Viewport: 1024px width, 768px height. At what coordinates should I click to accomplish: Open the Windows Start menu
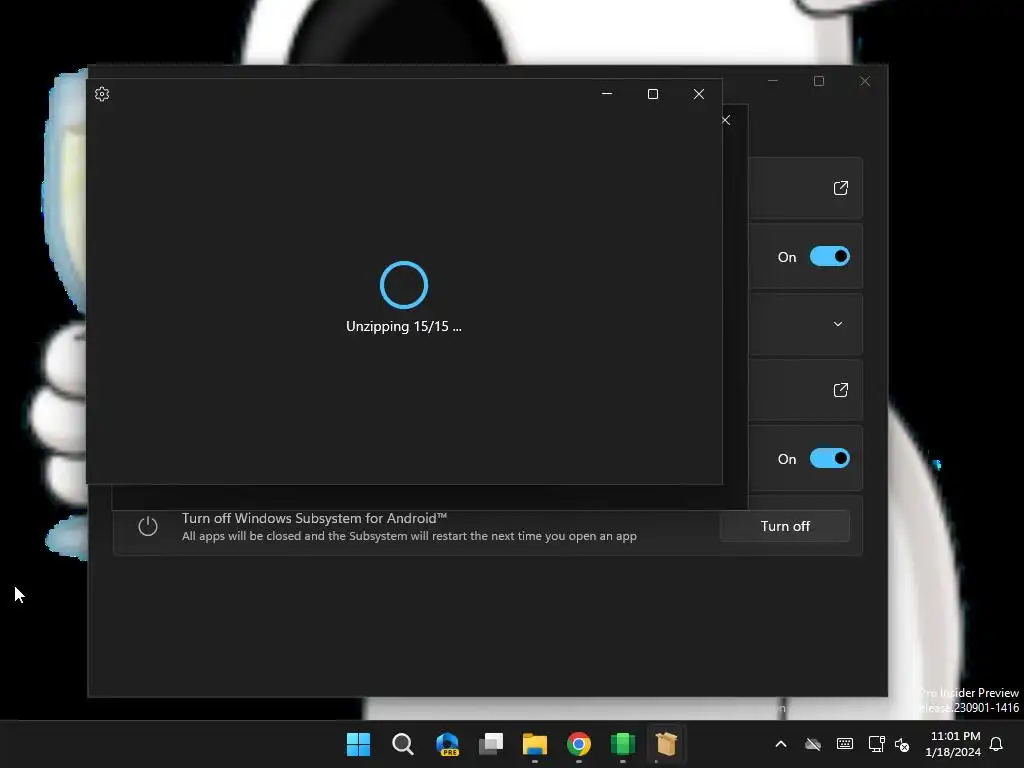point(358,744)
